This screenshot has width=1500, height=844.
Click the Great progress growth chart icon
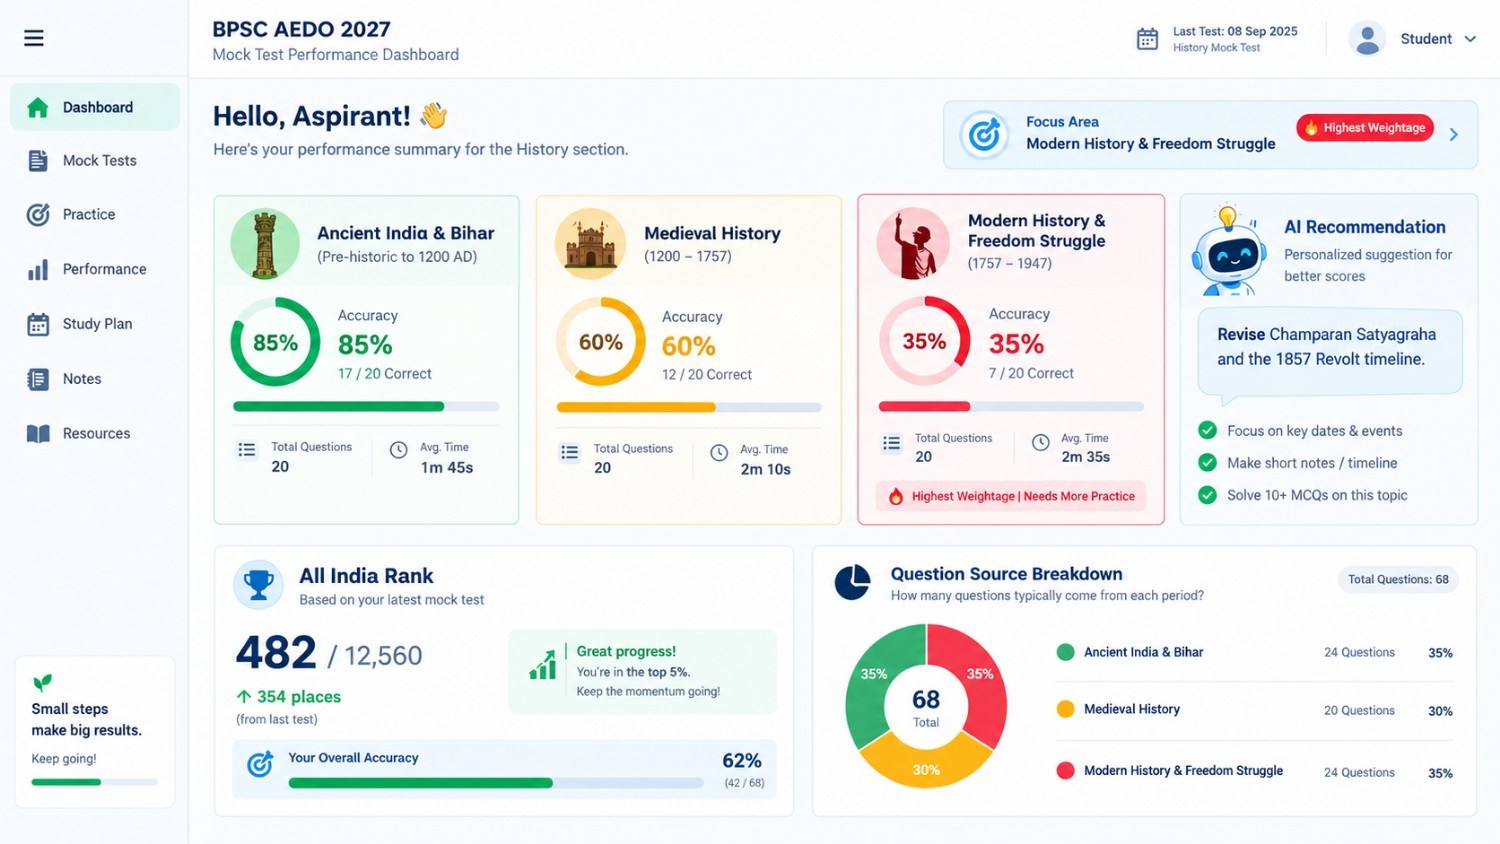tap(543, 665)
